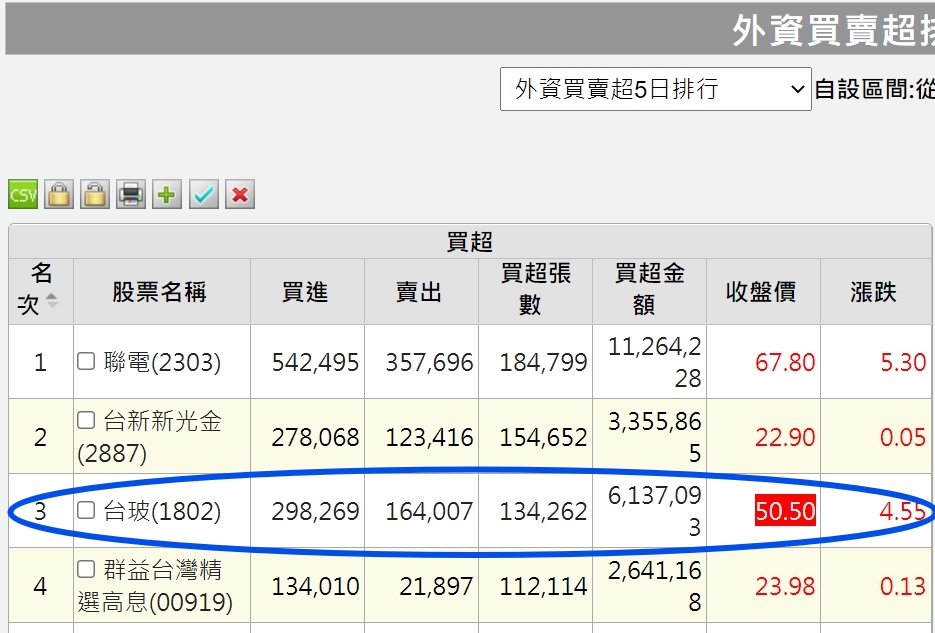Tick the checkbox for 群益台灣精選高息(00919)
Screen dimensions: 935x633
pyautogui.click(x=87, y=569)
